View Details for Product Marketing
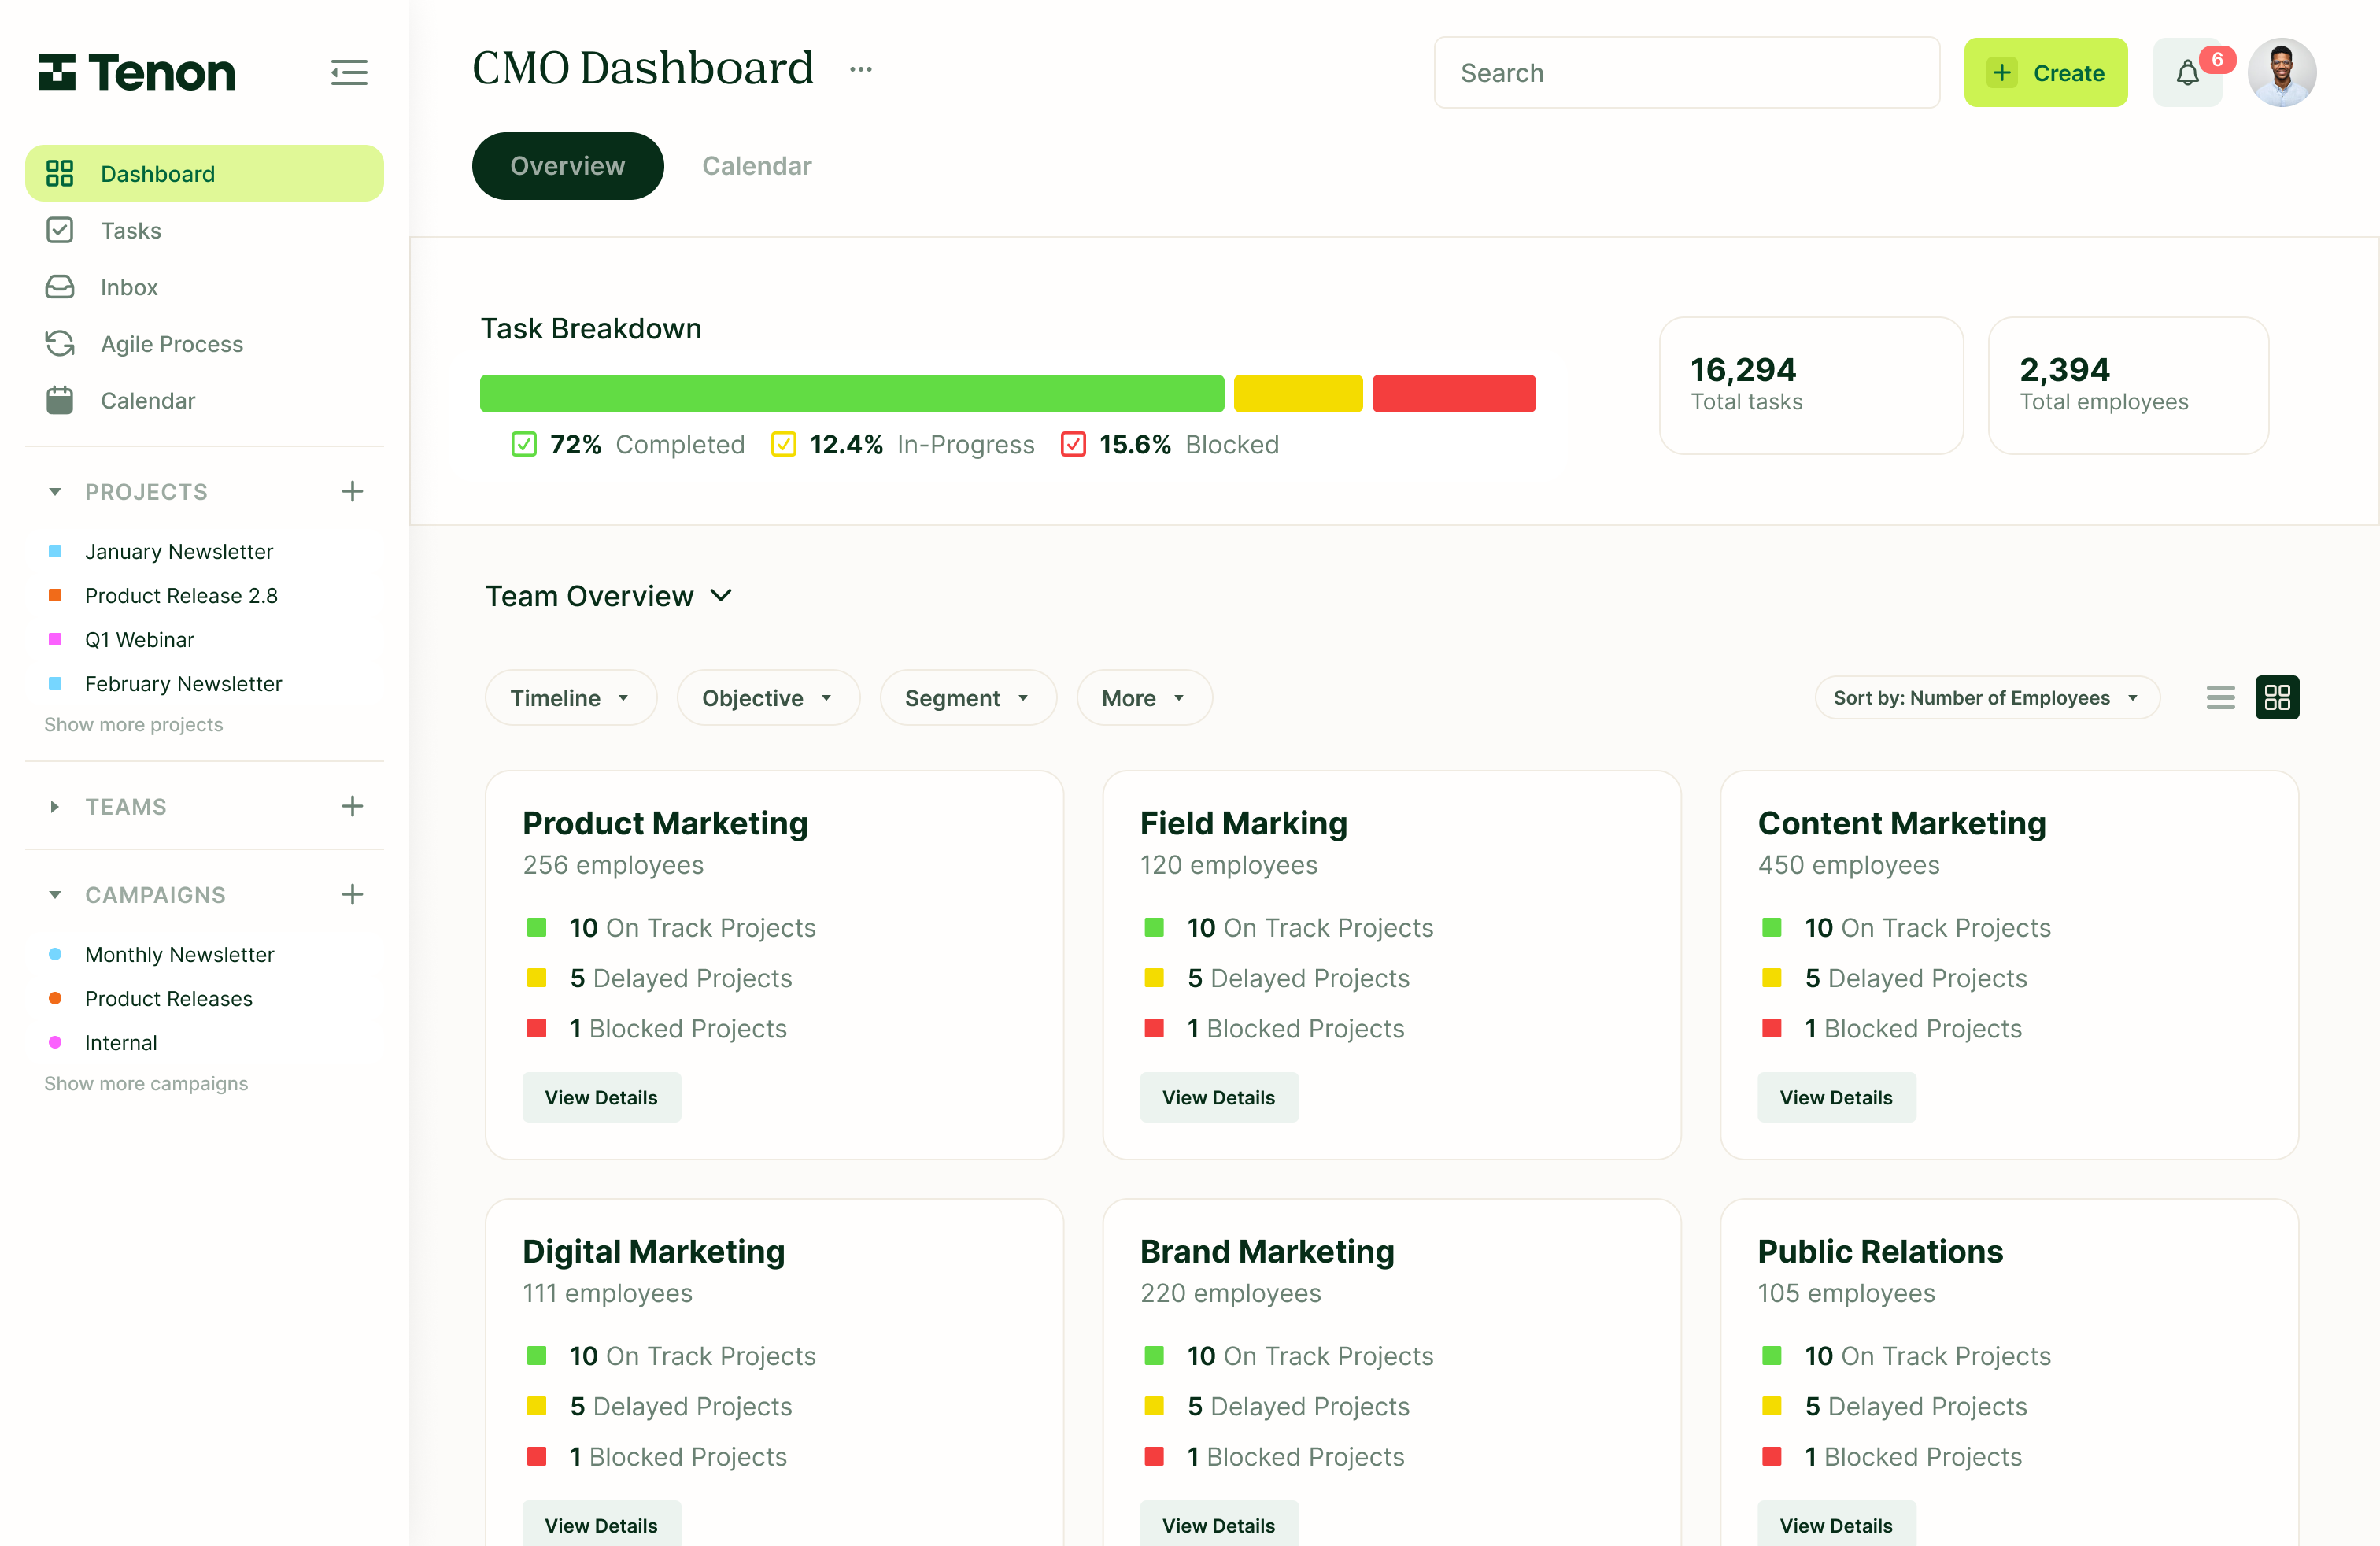This screenshot has width=2380, height=1546. coord(601,1097)
